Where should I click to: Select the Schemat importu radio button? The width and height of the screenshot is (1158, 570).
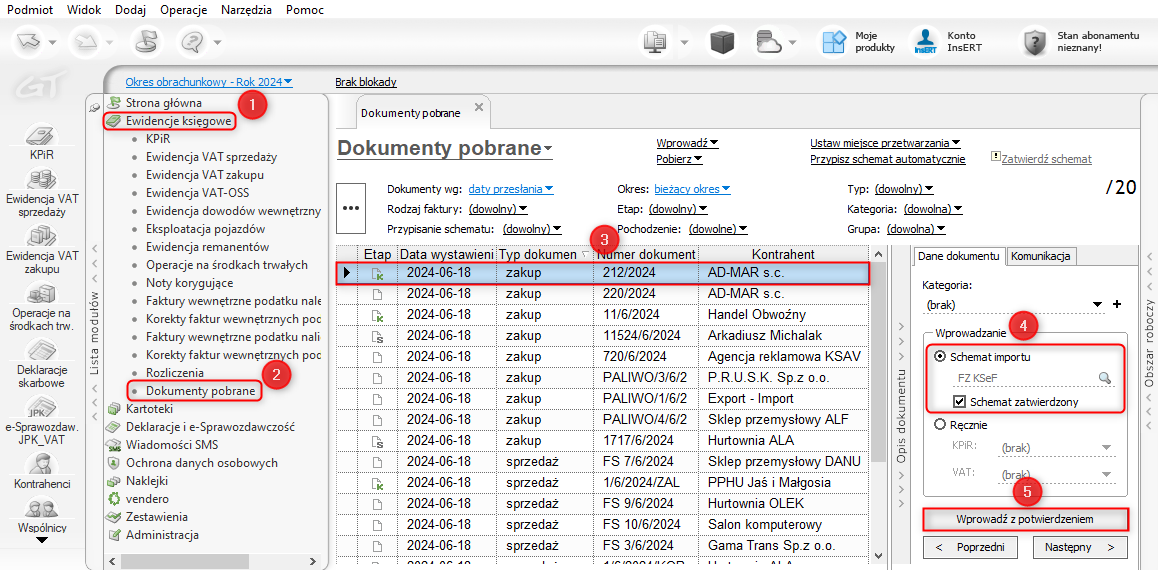[940, 356]
